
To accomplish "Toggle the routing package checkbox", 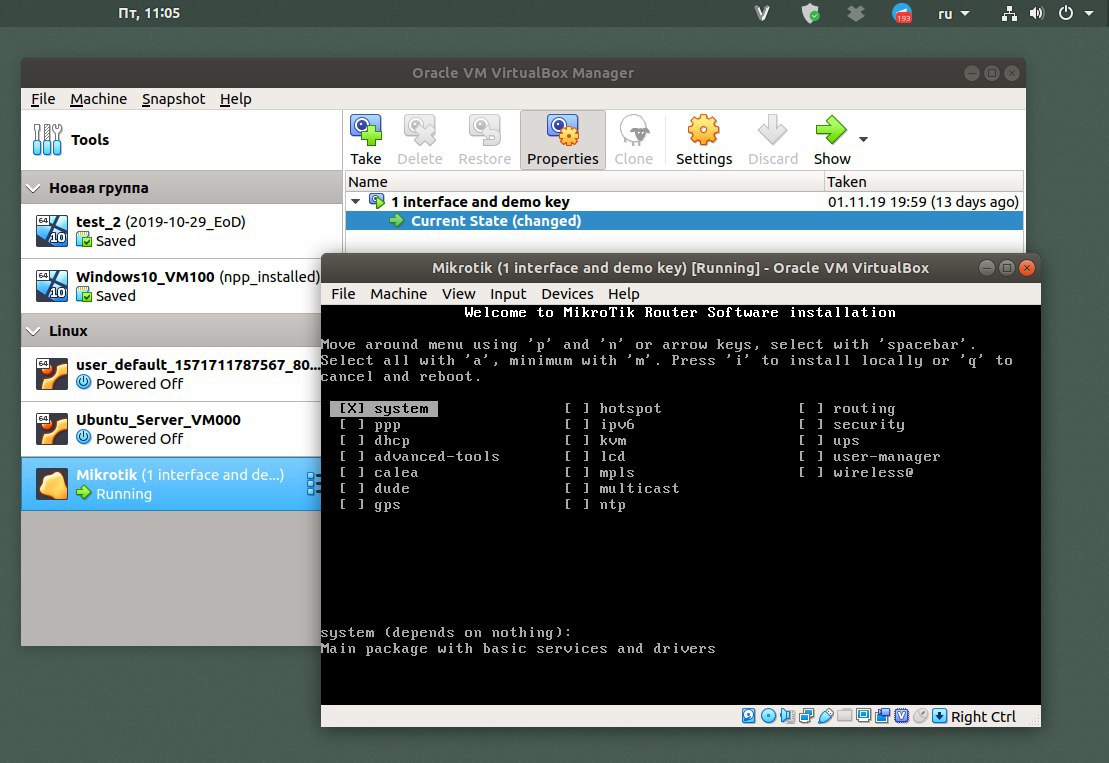I will click(811, 409).
